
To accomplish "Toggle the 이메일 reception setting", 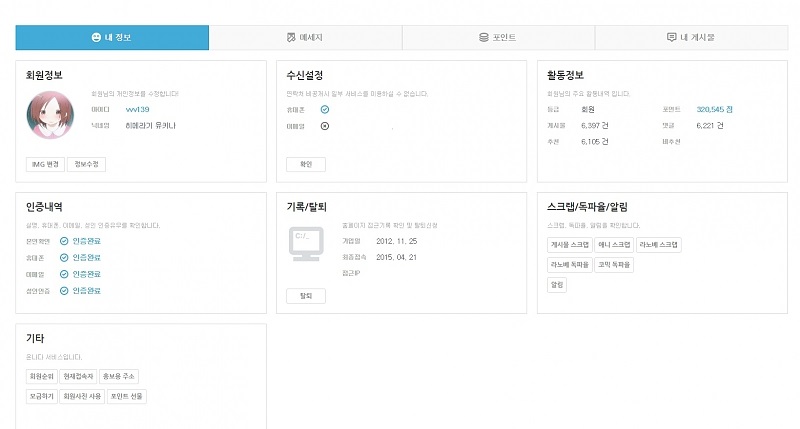I will (x=325, y=126).
